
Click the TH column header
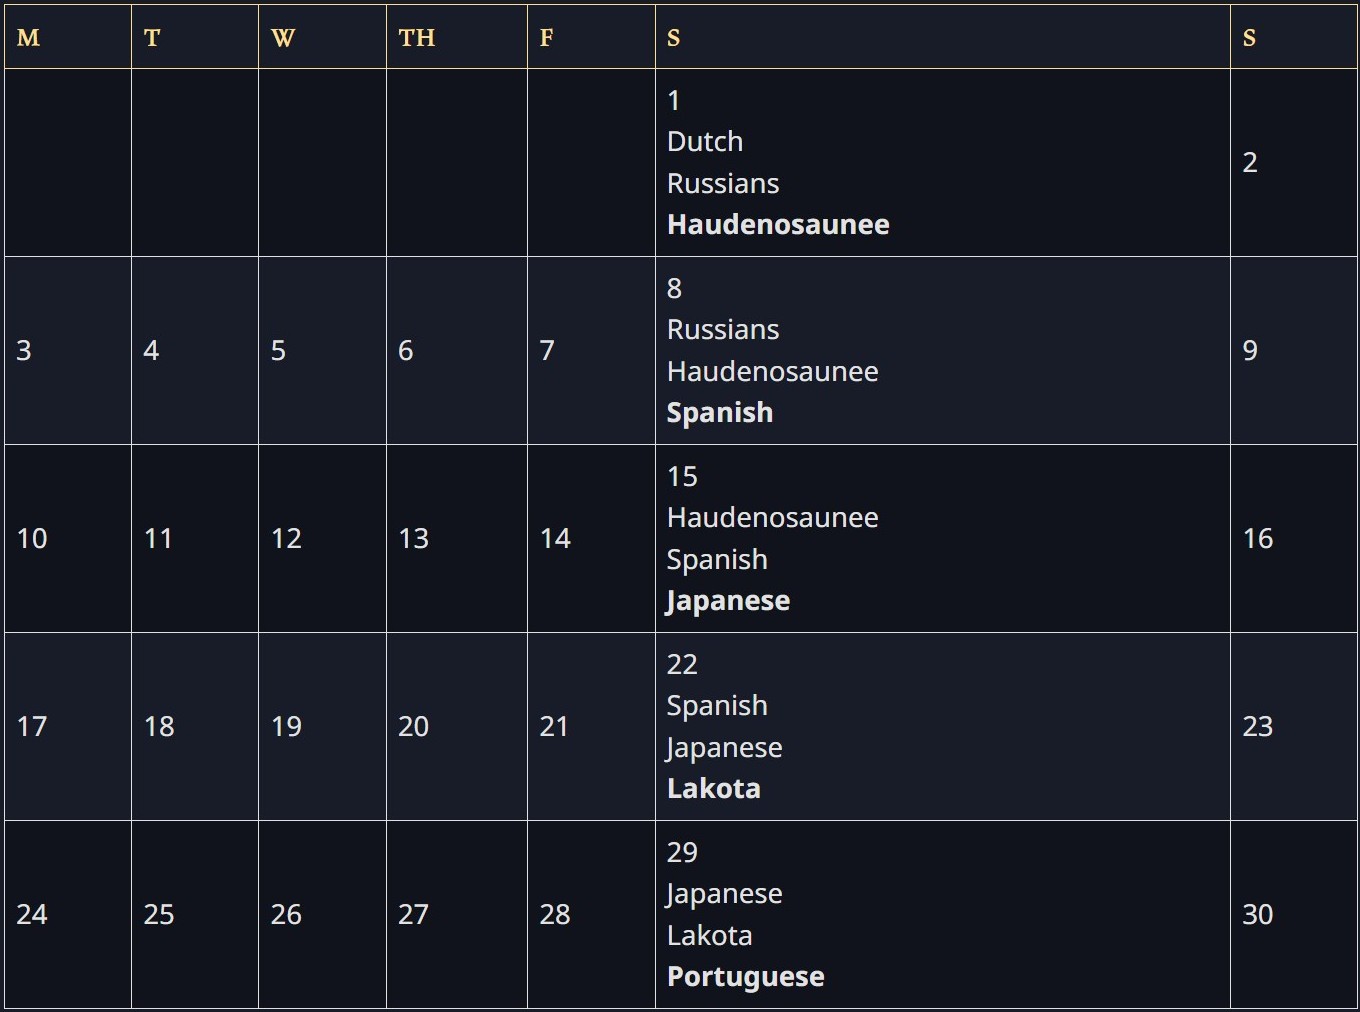417,38
